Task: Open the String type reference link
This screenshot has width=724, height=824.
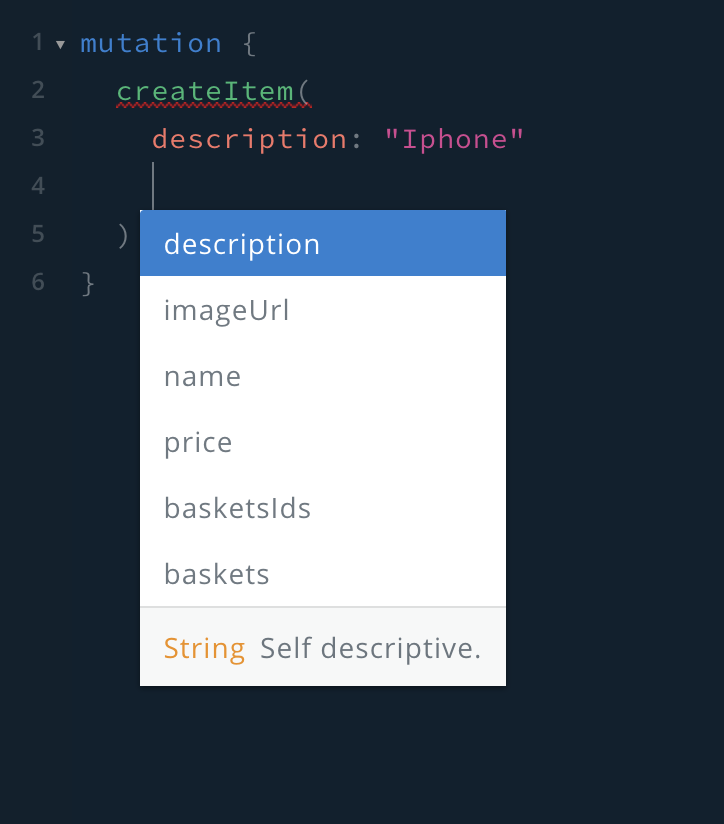Action: point(204,648)
